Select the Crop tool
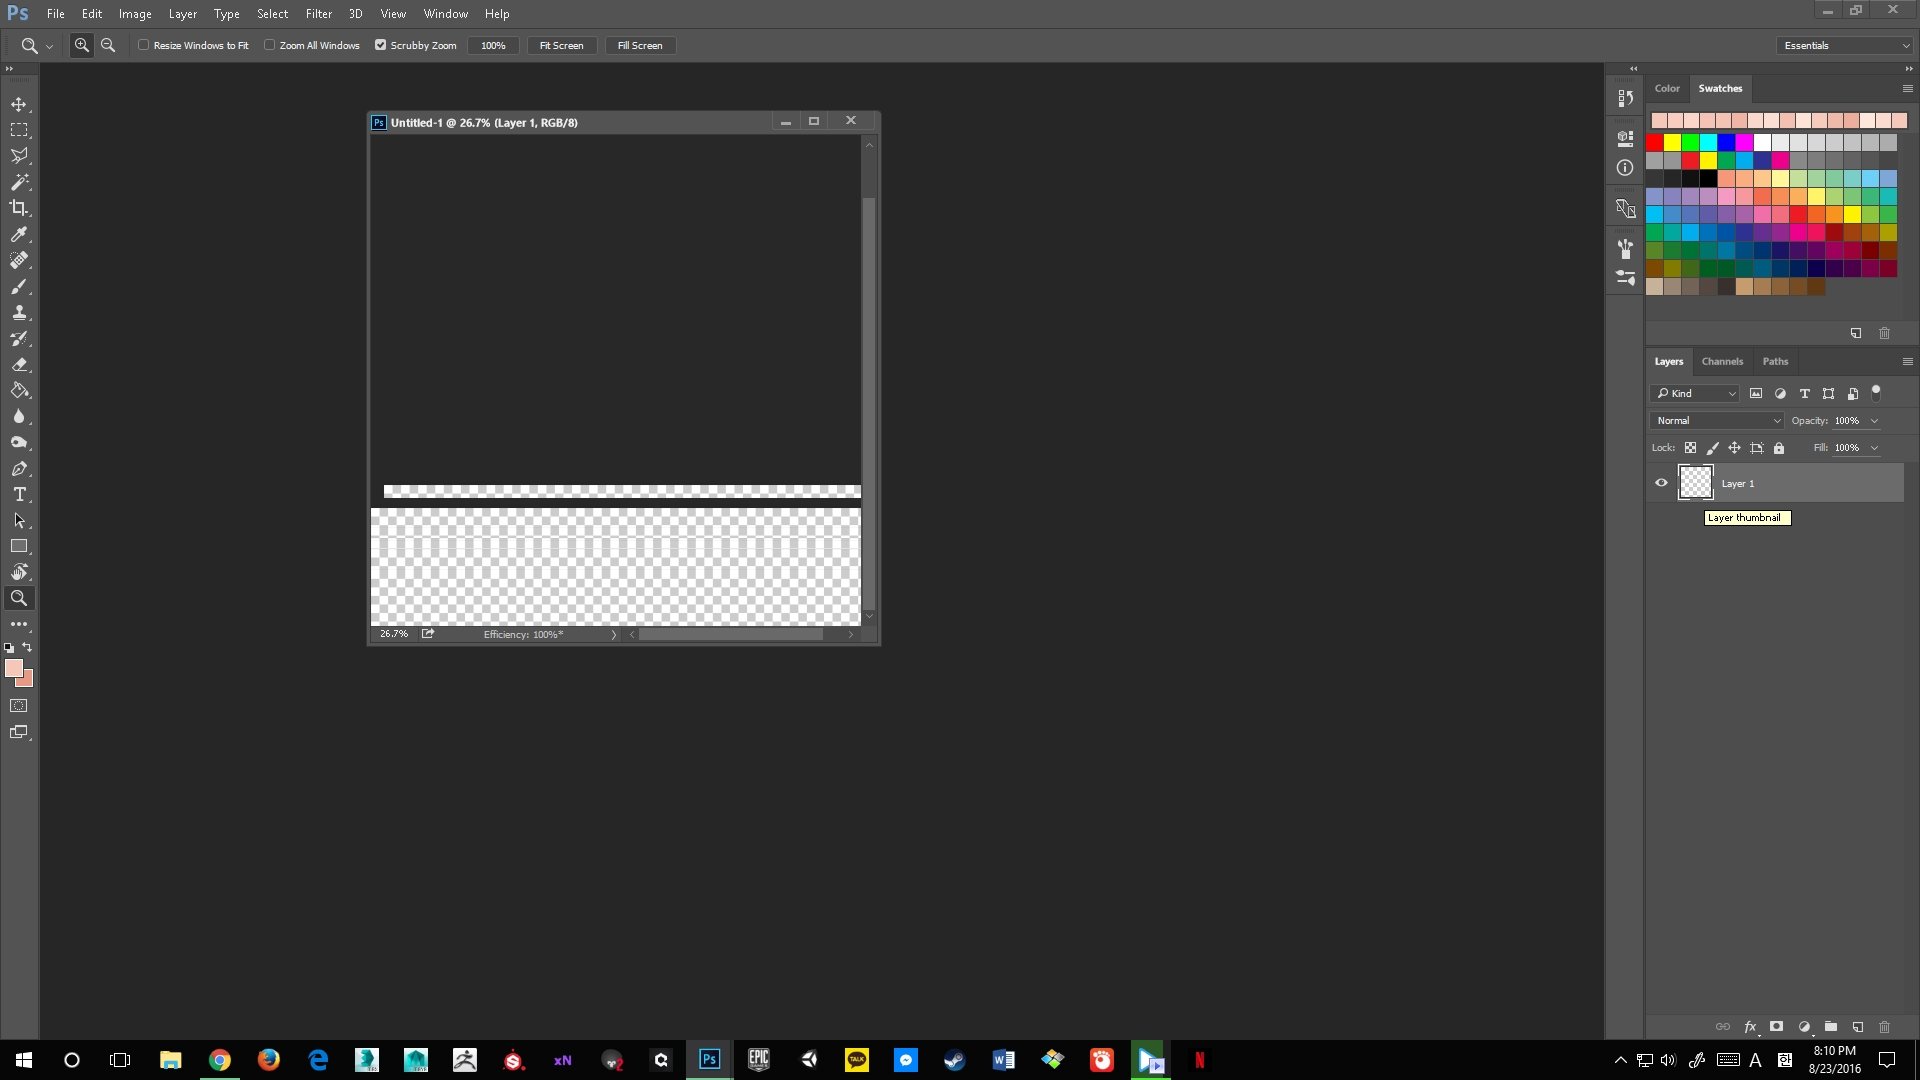 click(x=19, y=208)
